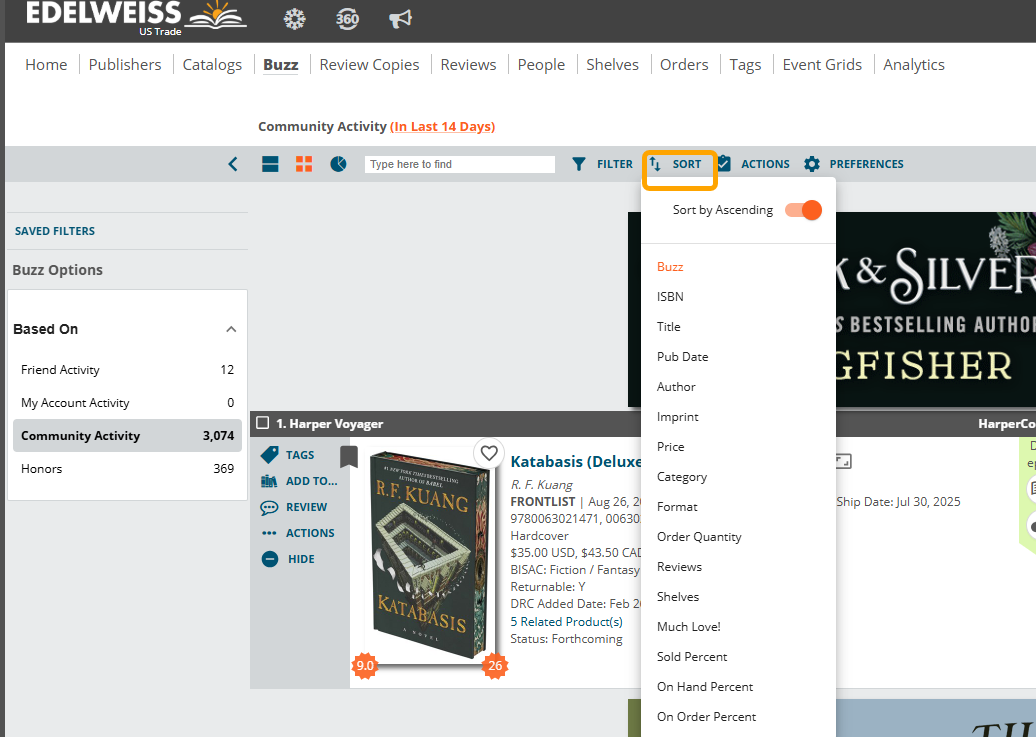The height and width of the screenshot is (737, 1036).
Task: Click the bookmark icon beside Katabasis cover
Action: [349, 456]
